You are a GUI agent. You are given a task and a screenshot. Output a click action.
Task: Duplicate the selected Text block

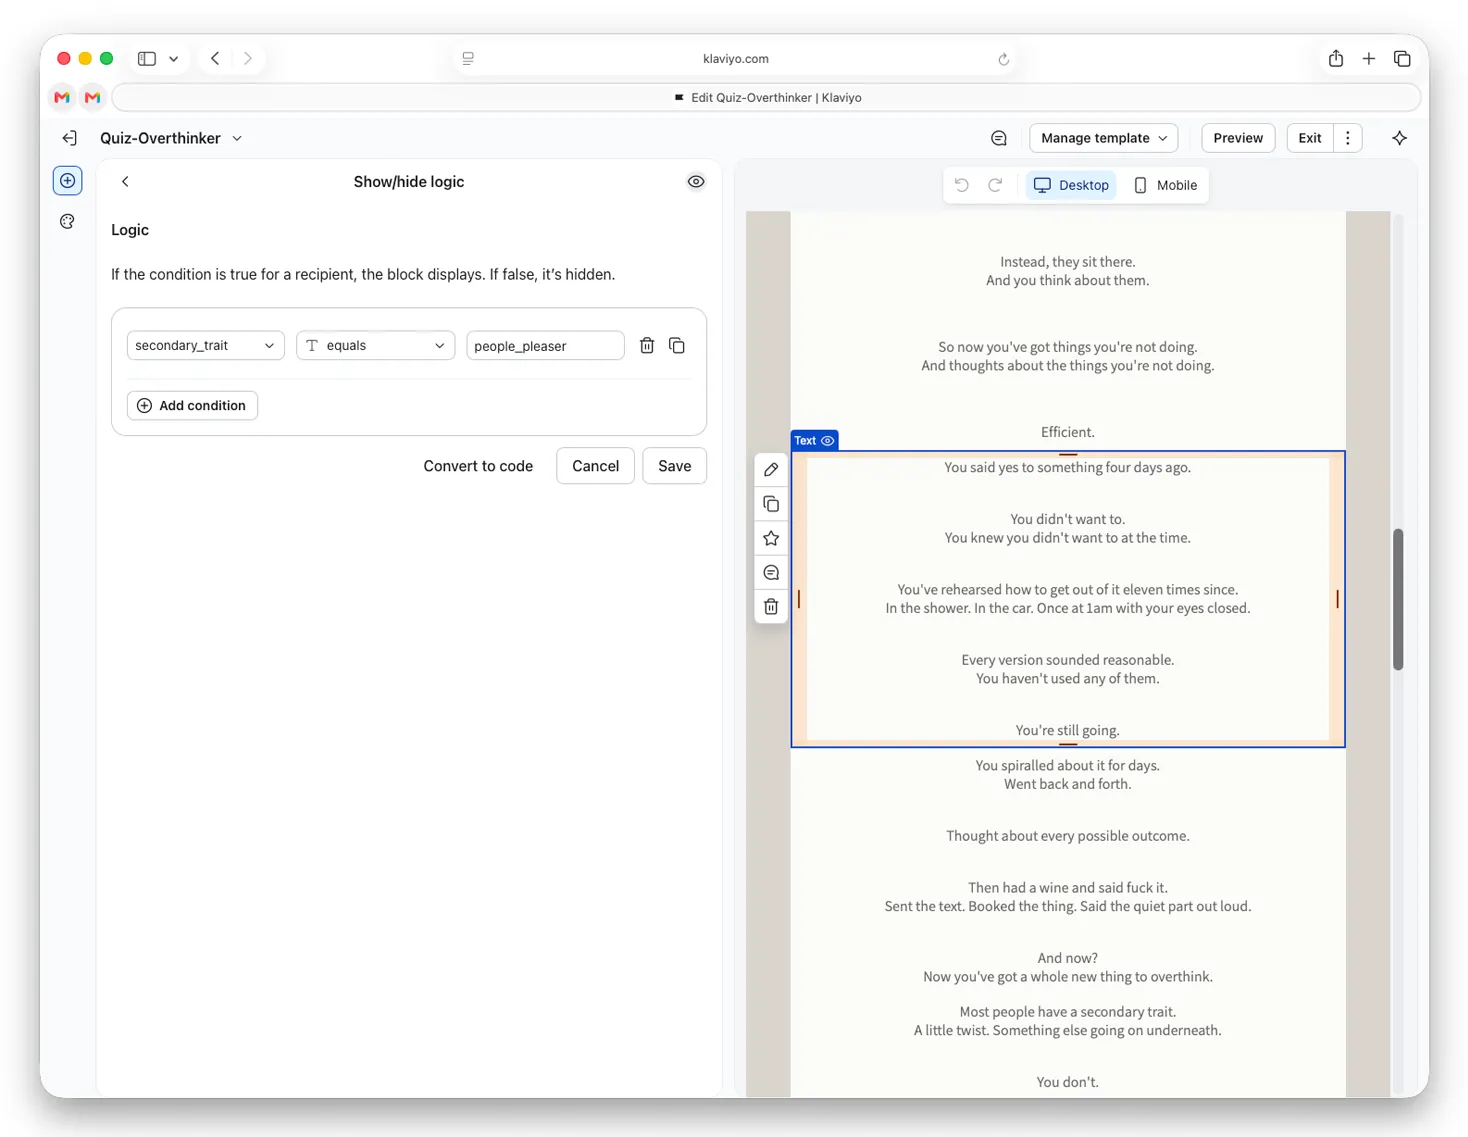click(x=771, y=504)
